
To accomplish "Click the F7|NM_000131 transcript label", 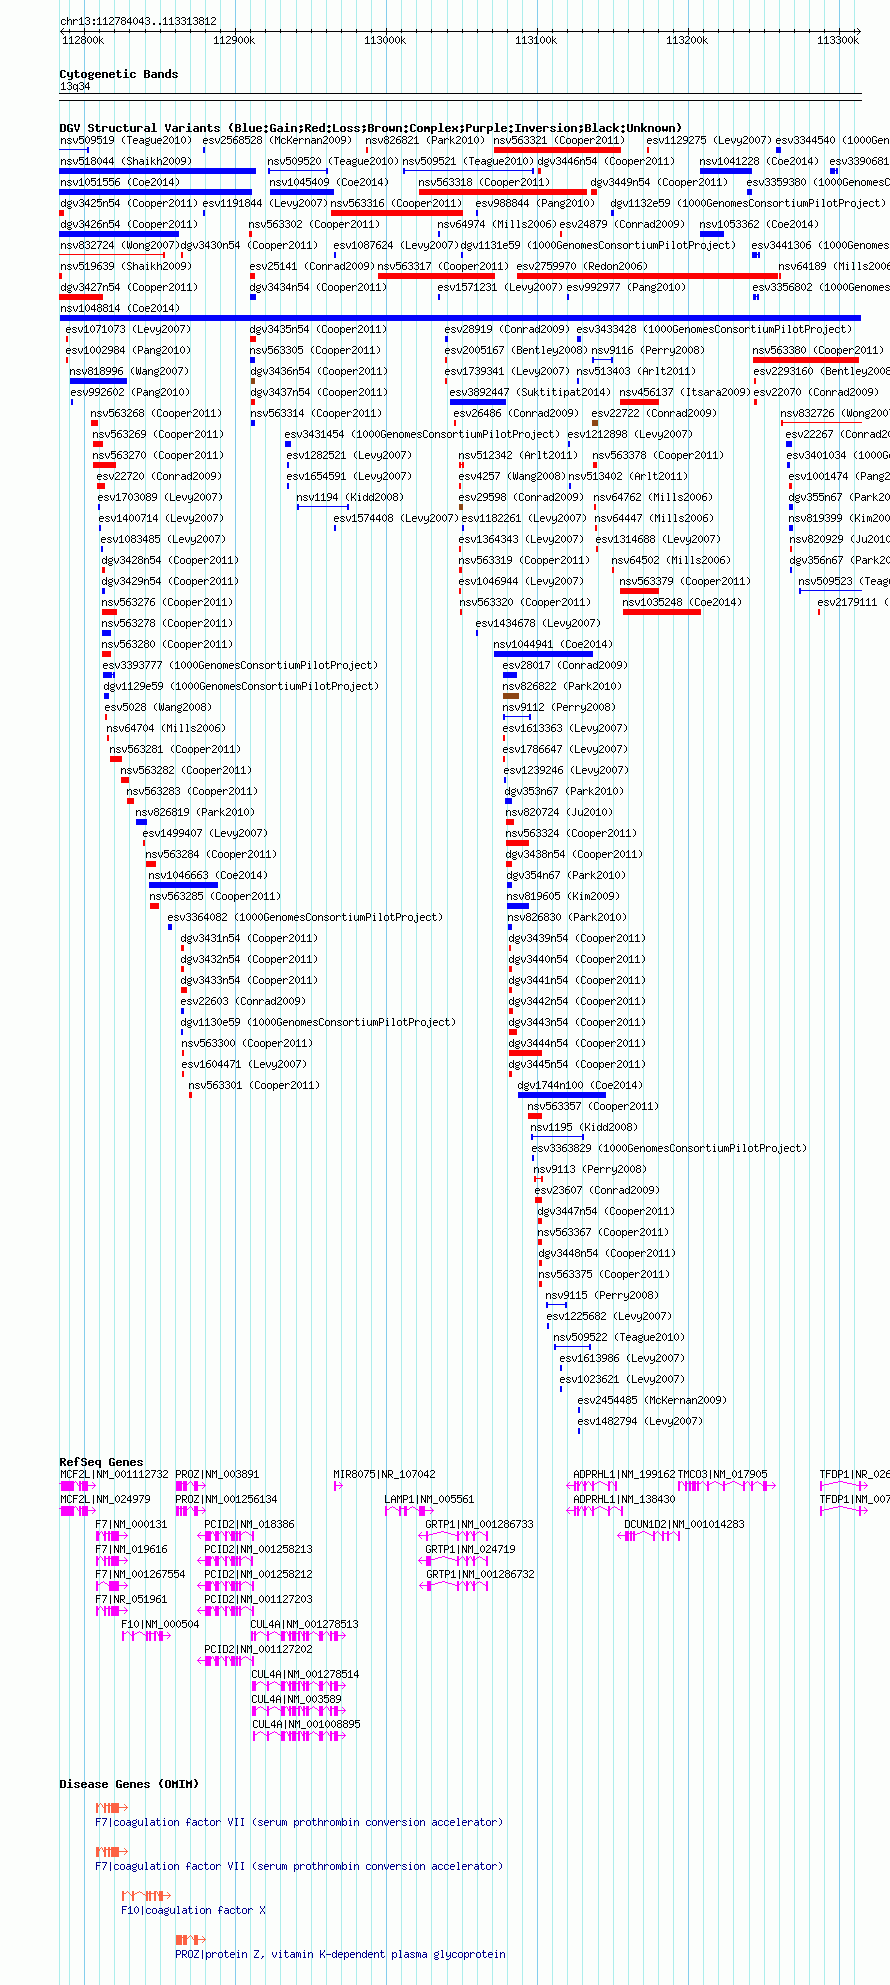I will pos(132,1524).
